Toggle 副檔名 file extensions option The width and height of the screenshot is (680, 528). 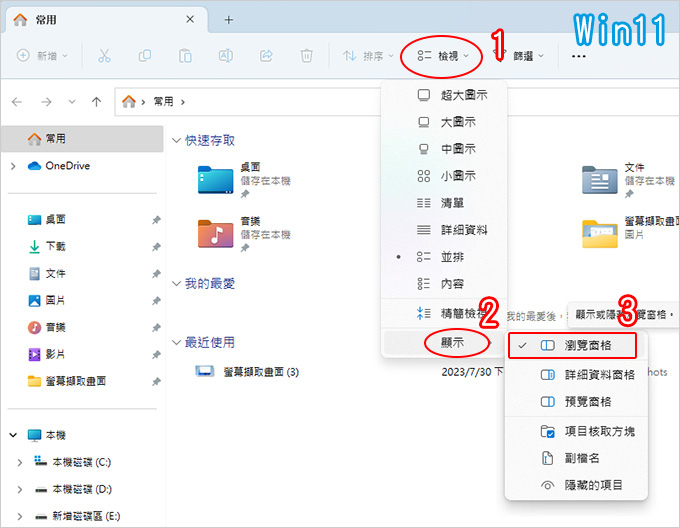click(x=576, y=458)
